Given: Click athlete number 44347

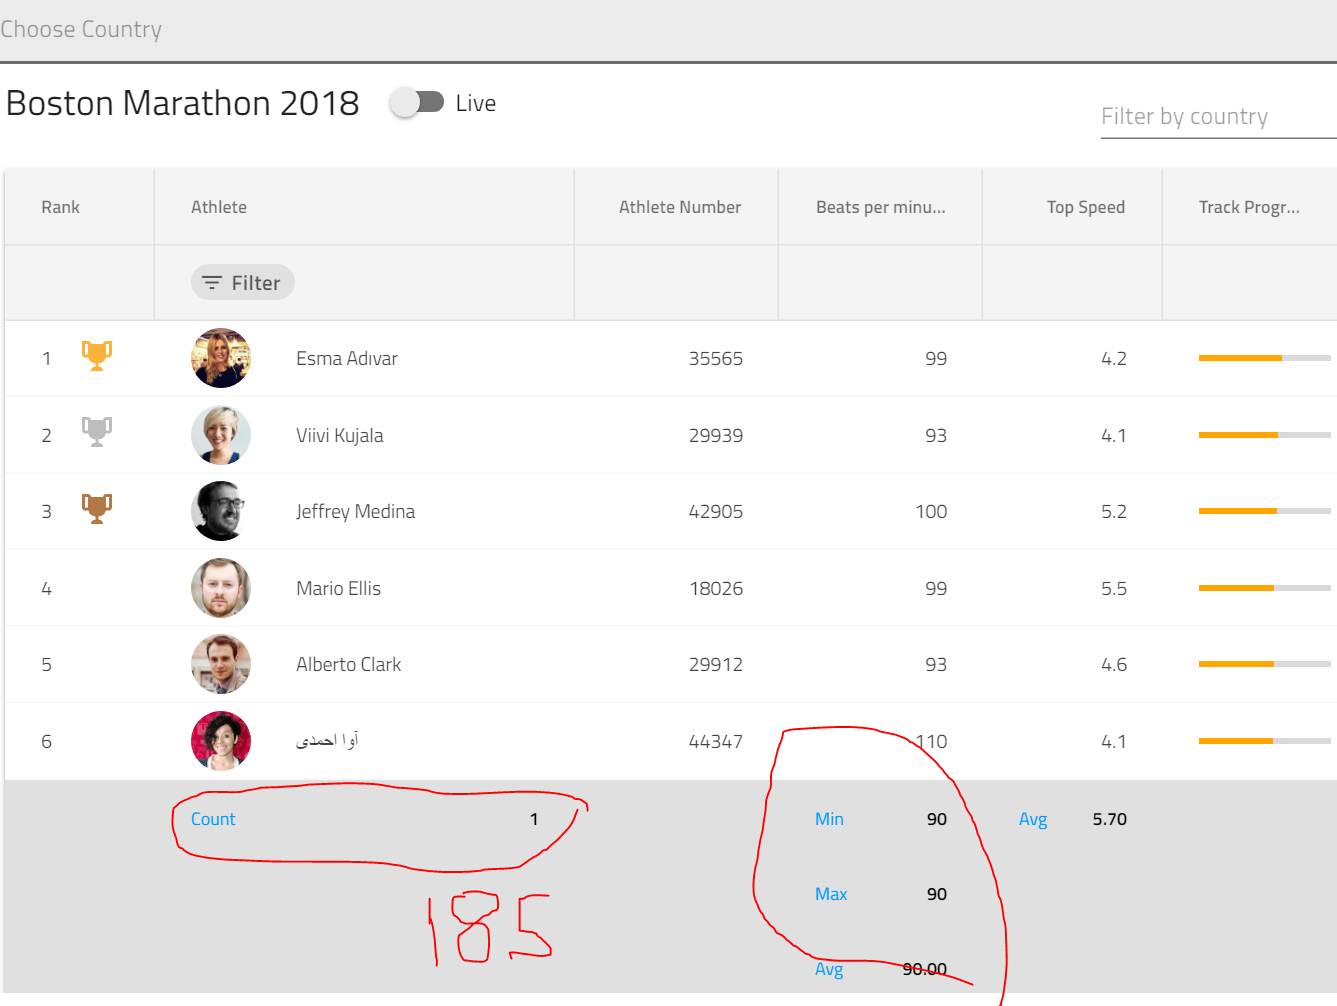Looking at the screenshot, I should 716,741.
